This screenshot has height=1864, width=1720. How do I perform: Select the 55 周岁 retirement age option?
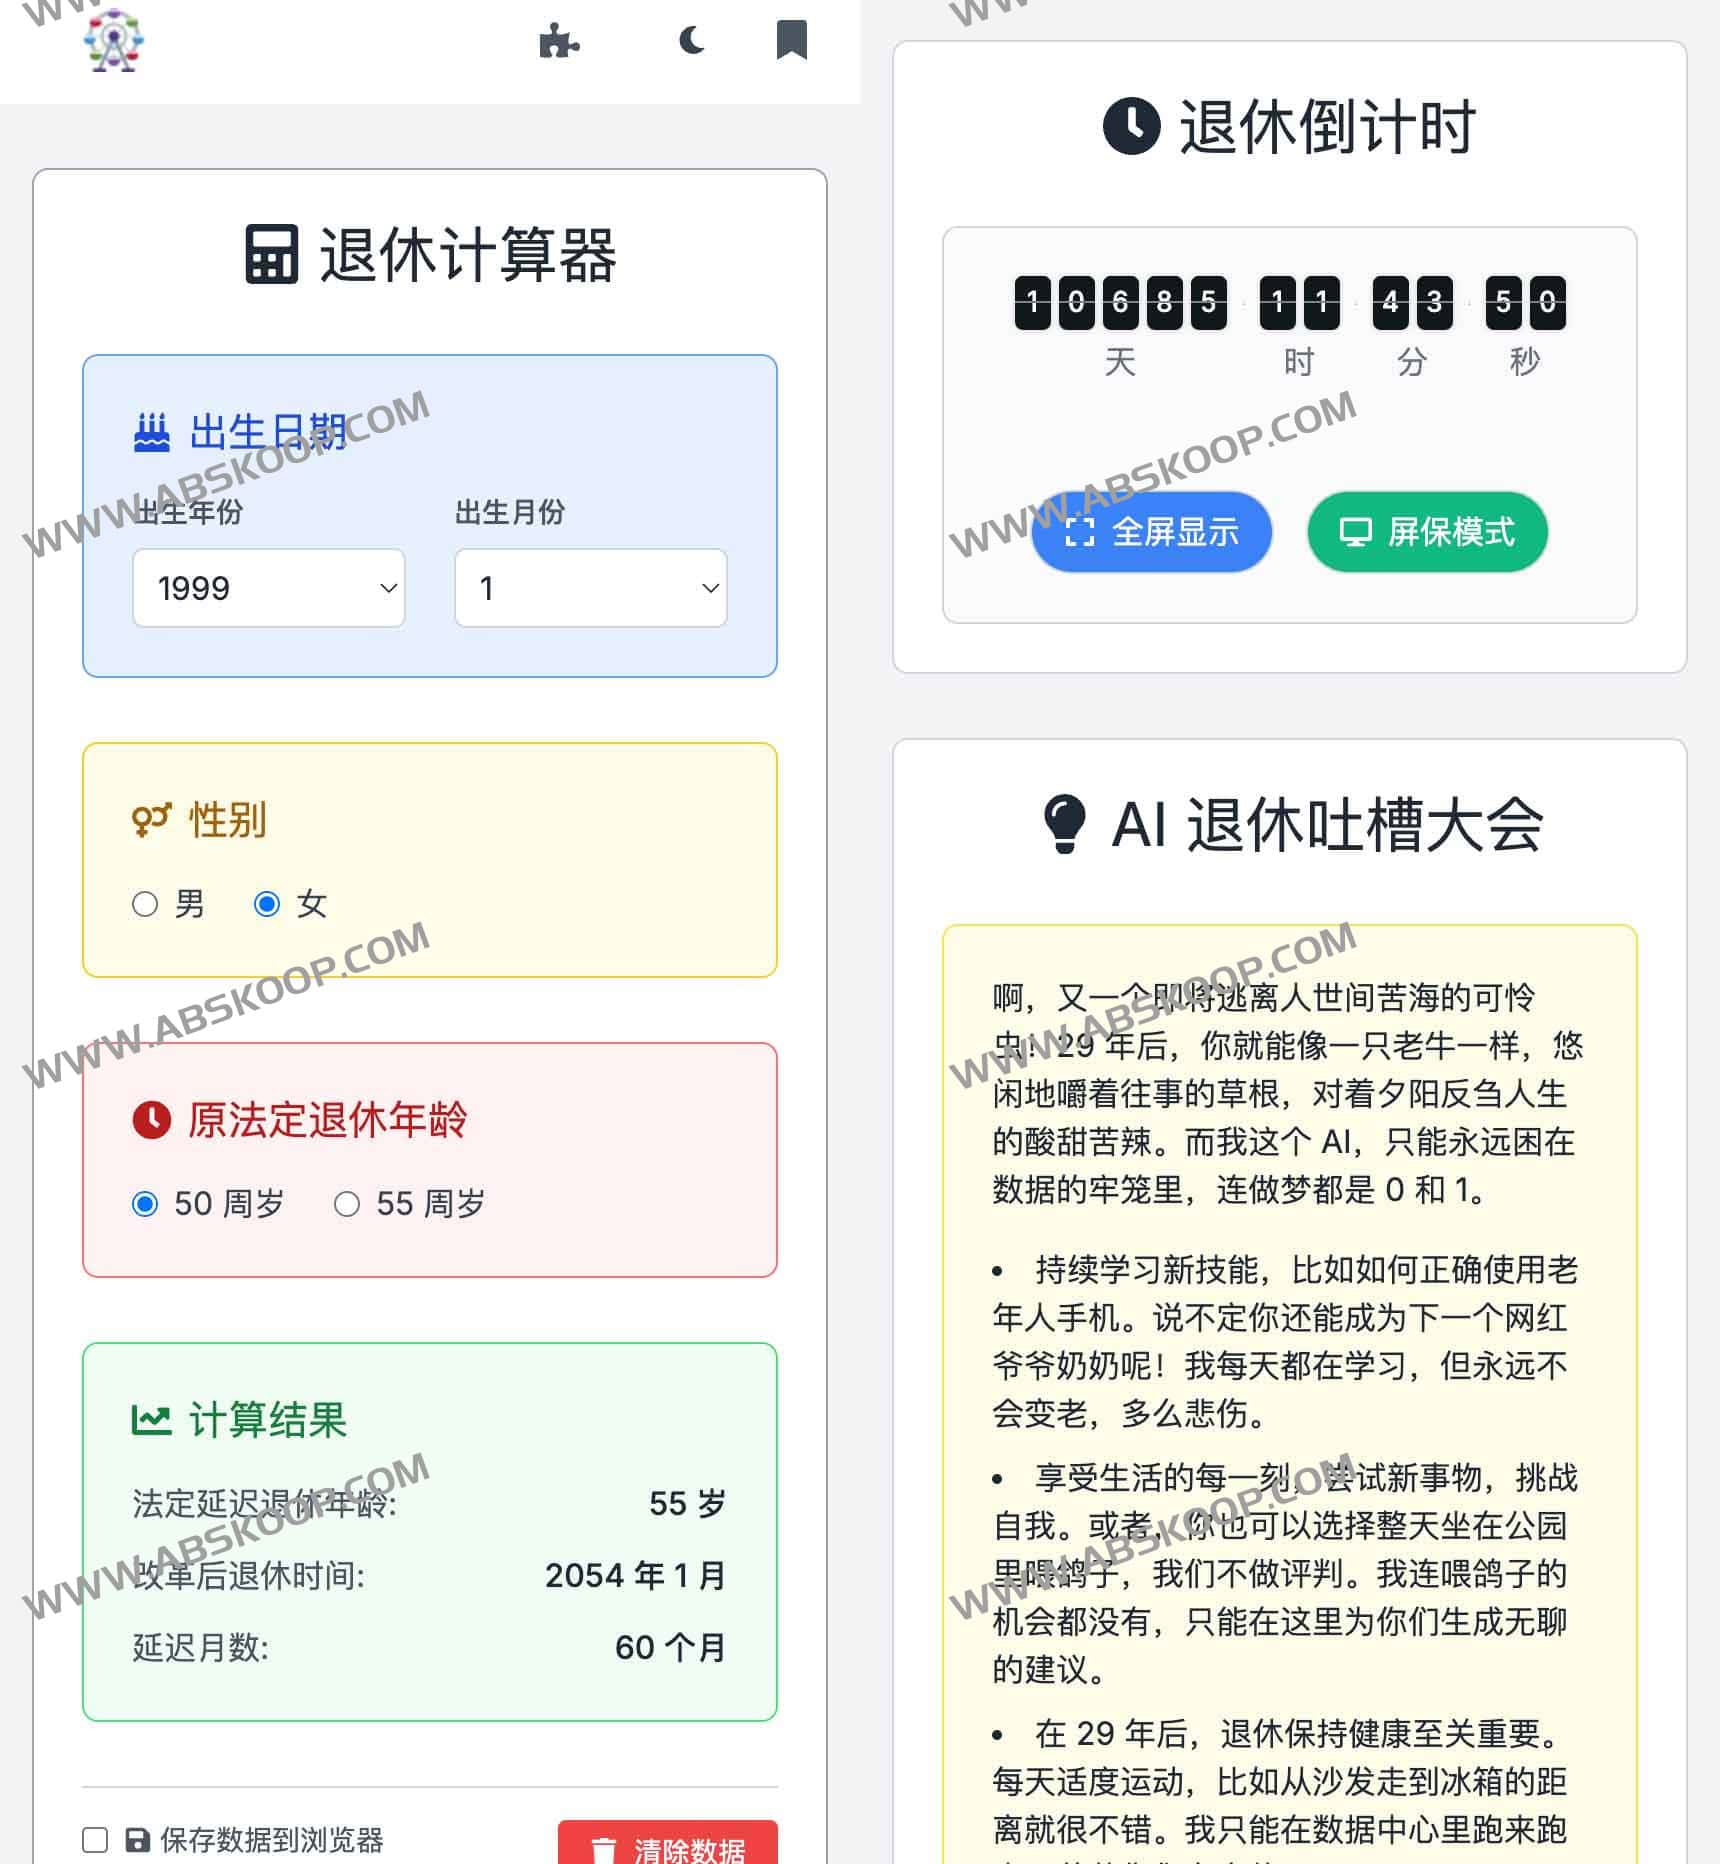click(348, 1203)
